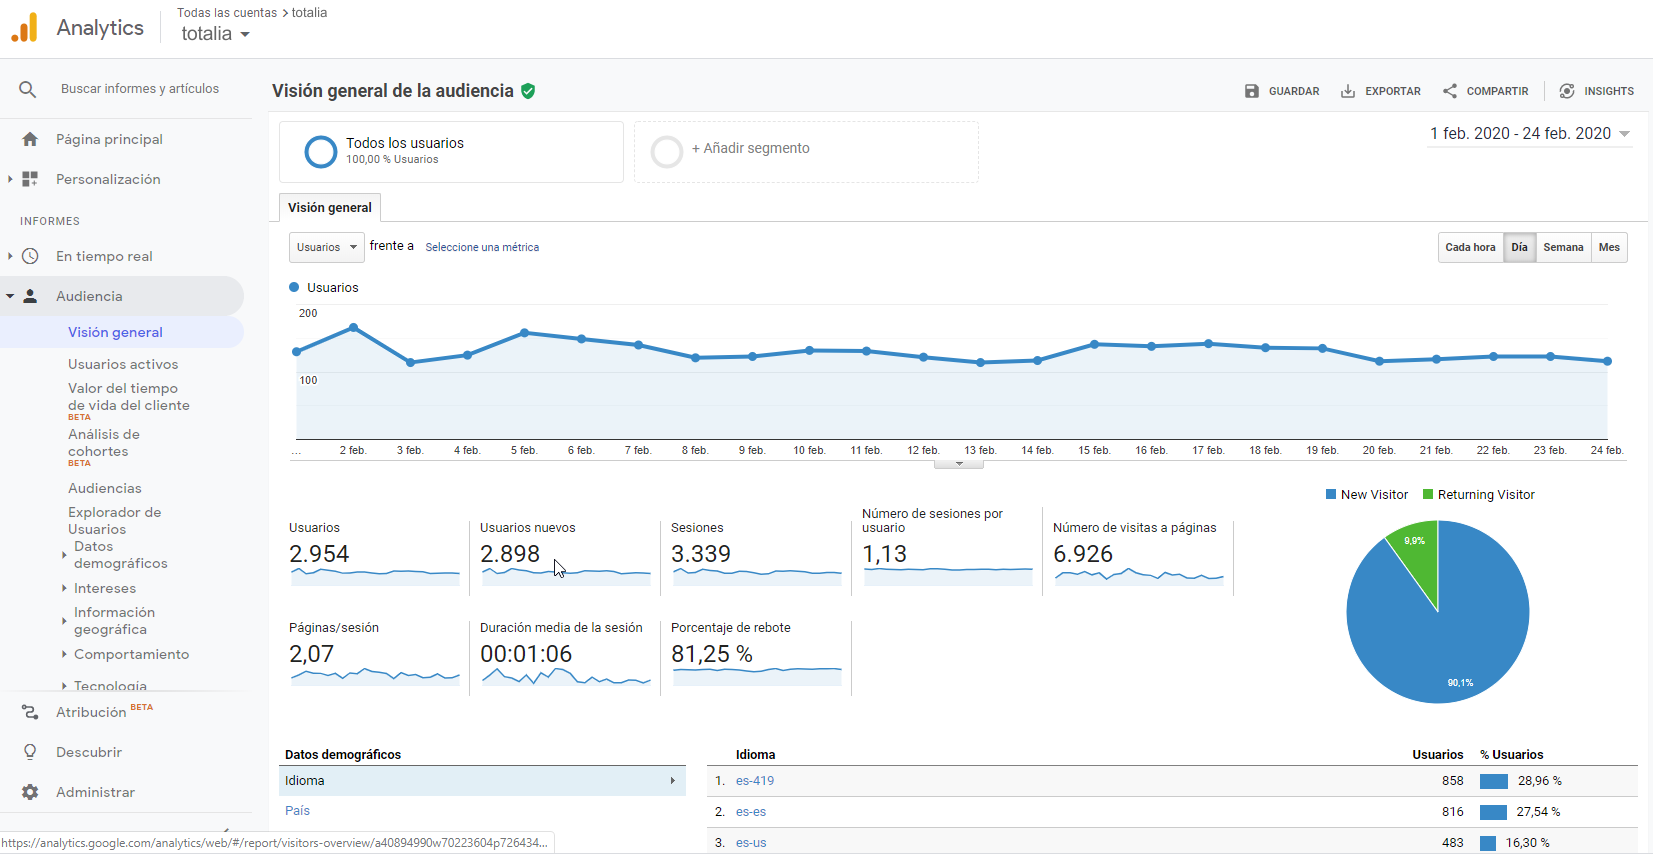Select Mes granularity
The height and width of the screenshot is (856, 1653).
pyautogui.click(x=1609, y=247)
